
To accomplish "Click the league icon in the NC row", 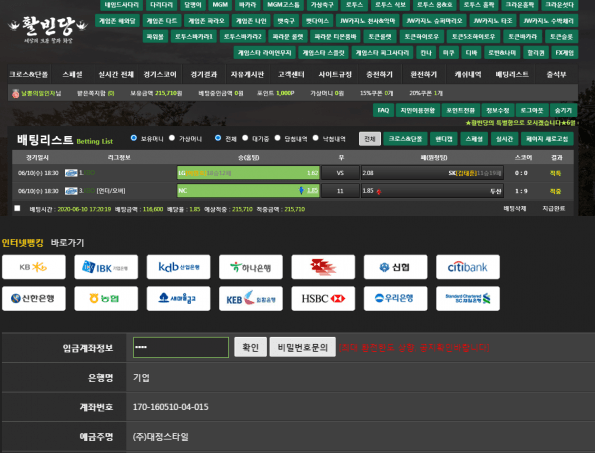I will point(71,191).
